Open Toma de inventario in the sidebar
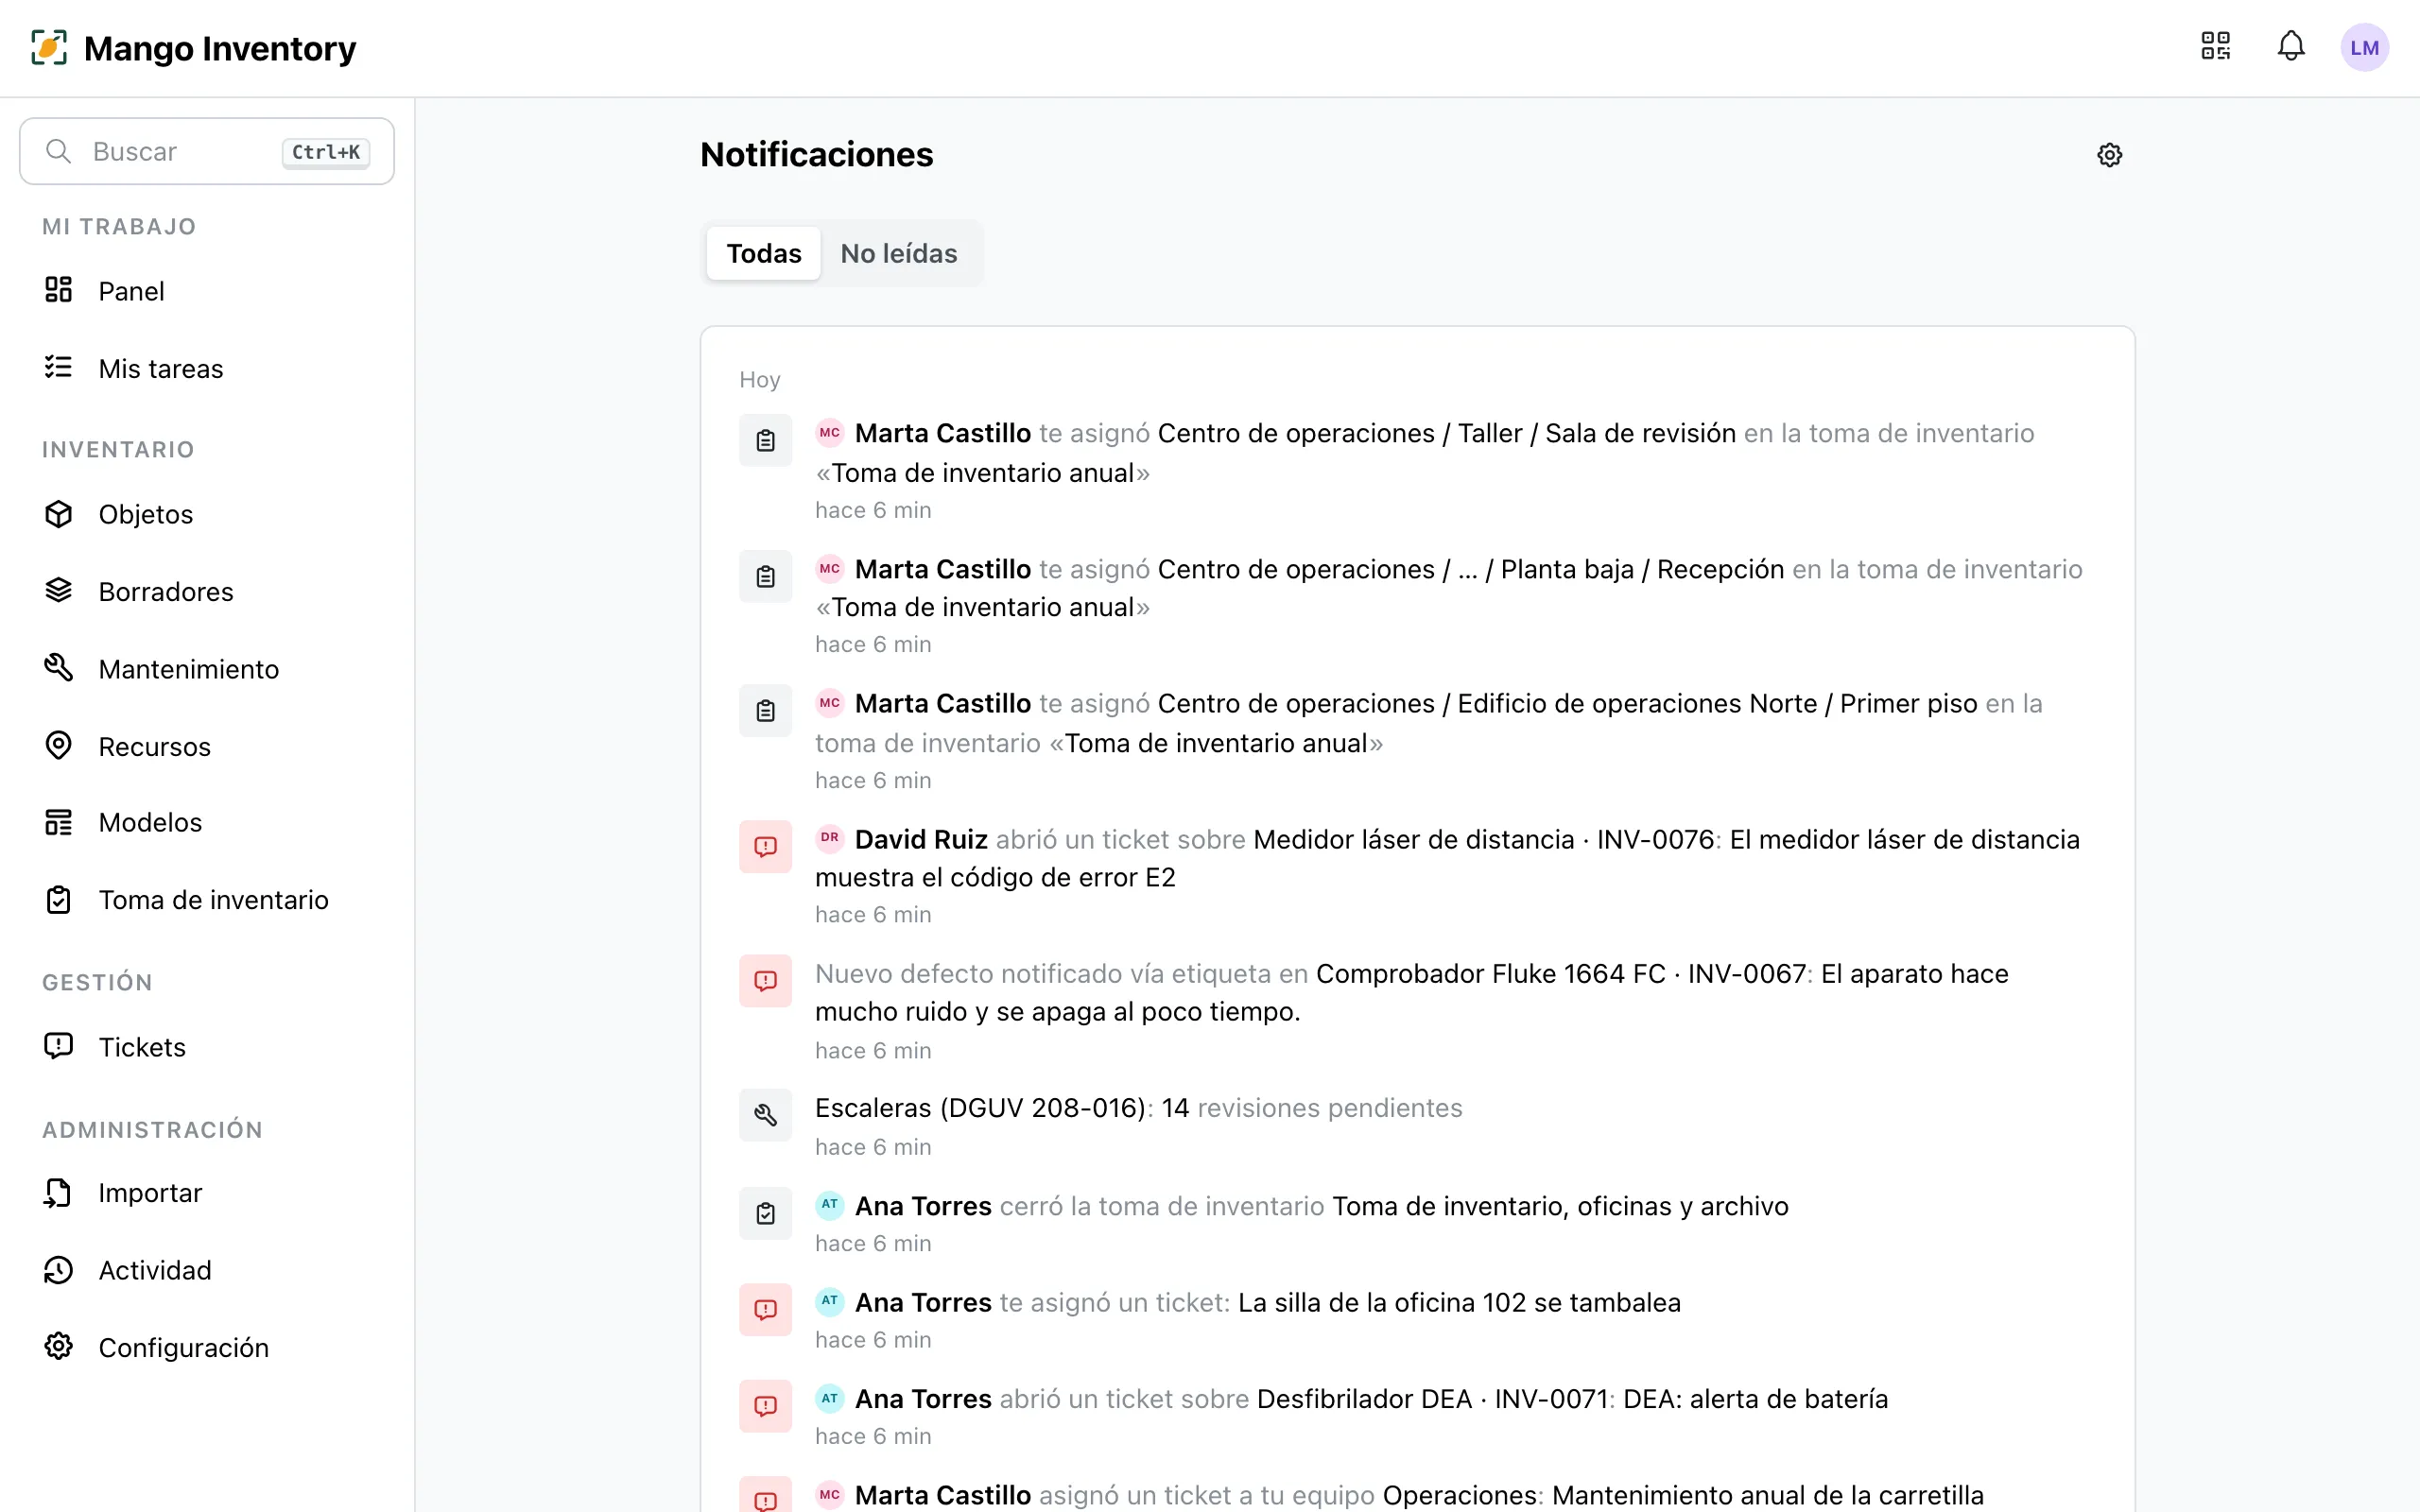2420x1512 pixels. click(x=207, y=900)
